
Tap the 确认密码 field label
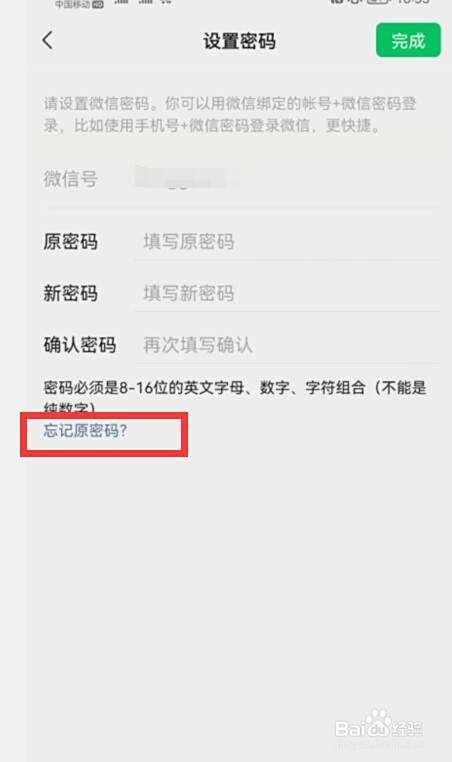(80, 345)
